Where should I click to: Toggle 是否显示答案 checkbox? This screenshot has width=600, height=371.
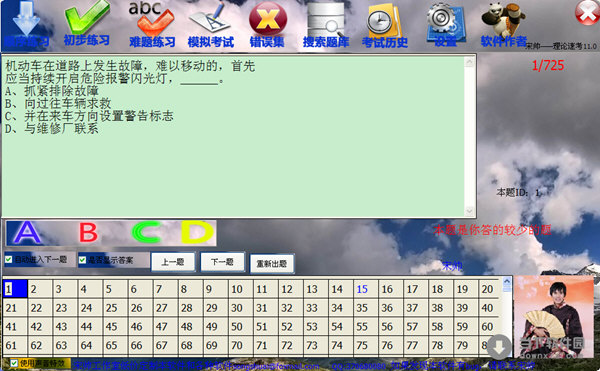pyautogui.click(x=82, y=260)
